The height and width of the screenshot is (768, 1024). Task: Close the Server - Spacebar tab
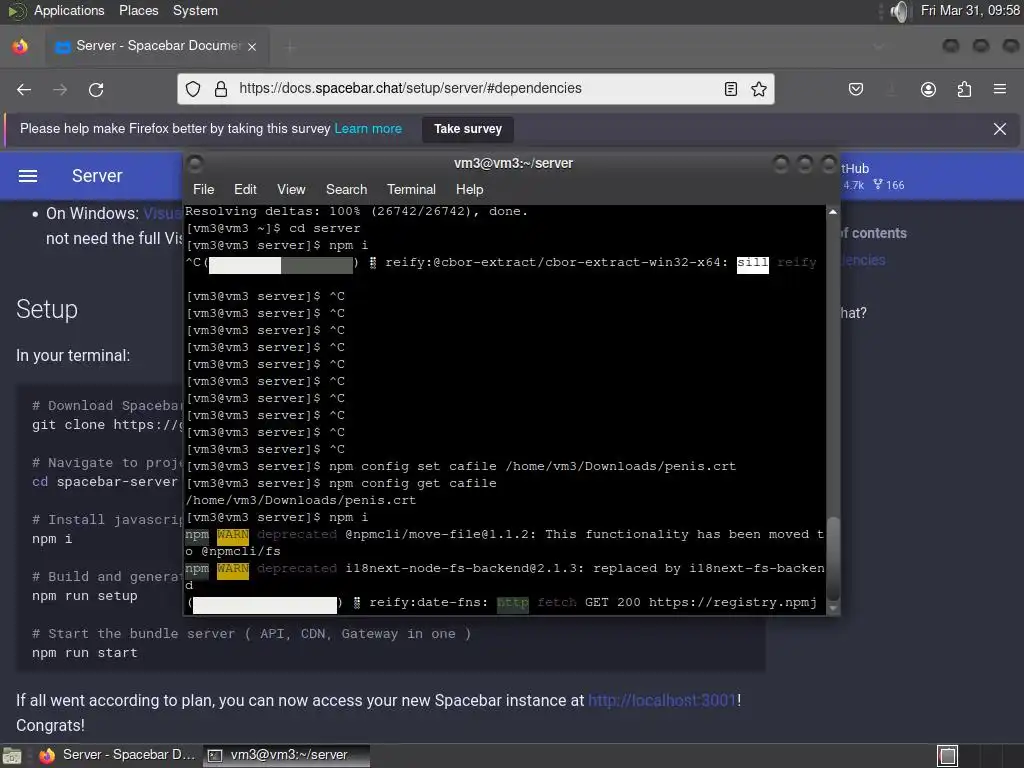252,46
